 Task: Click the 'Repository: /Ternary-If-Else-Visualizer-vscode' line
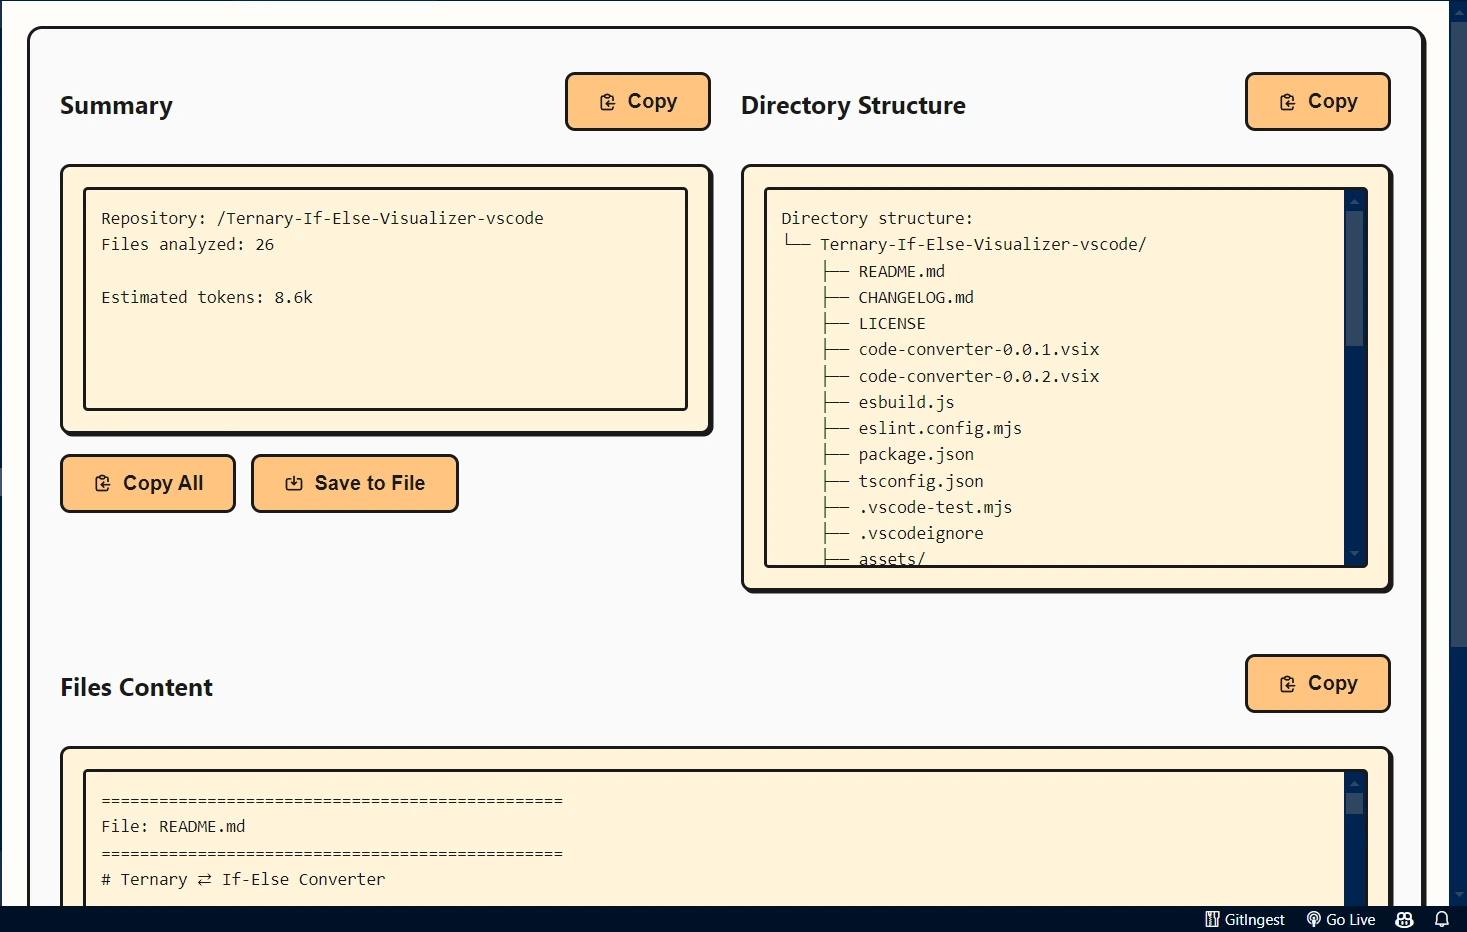point(322,218)
